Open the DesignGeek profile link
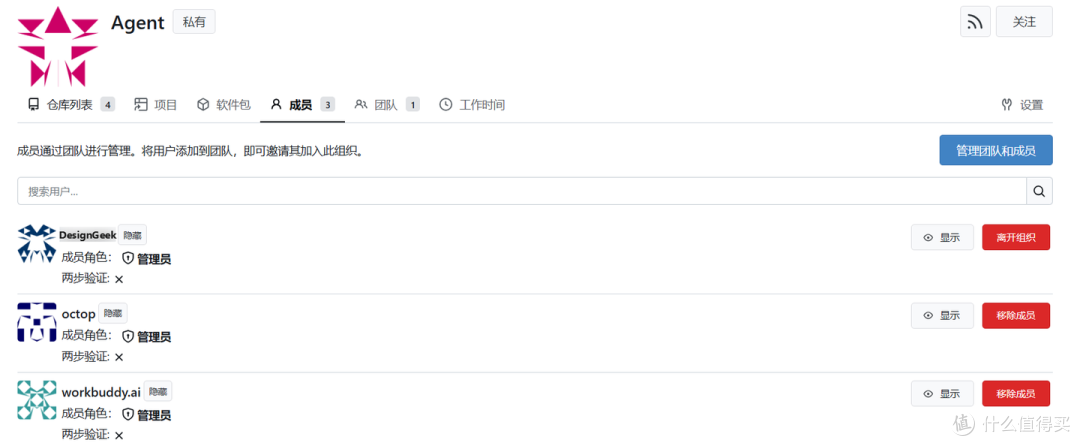The width and height of the screenshot is (1080, 446). (87, 235)
